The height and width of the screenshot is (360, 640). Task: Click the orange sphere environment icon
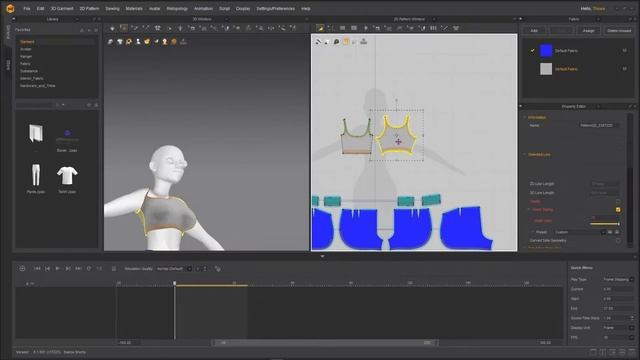point(174,42)
